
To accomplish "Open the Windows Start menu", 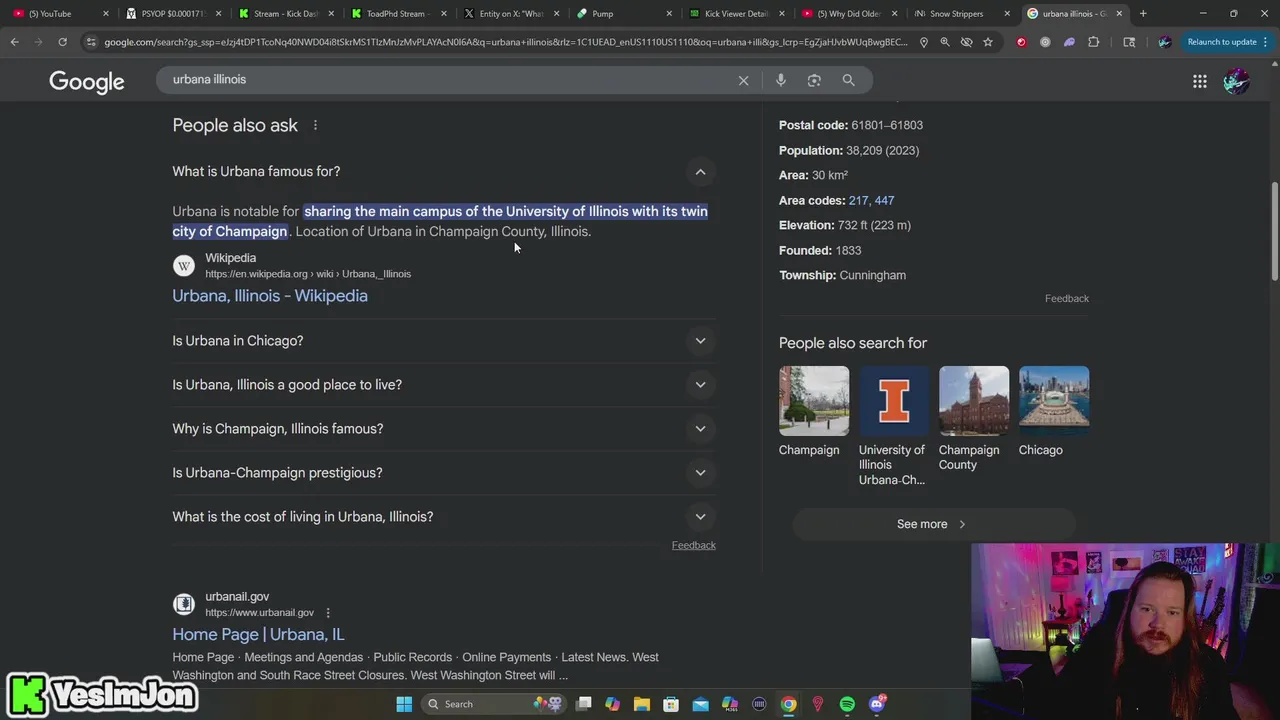I will [404, 704].
